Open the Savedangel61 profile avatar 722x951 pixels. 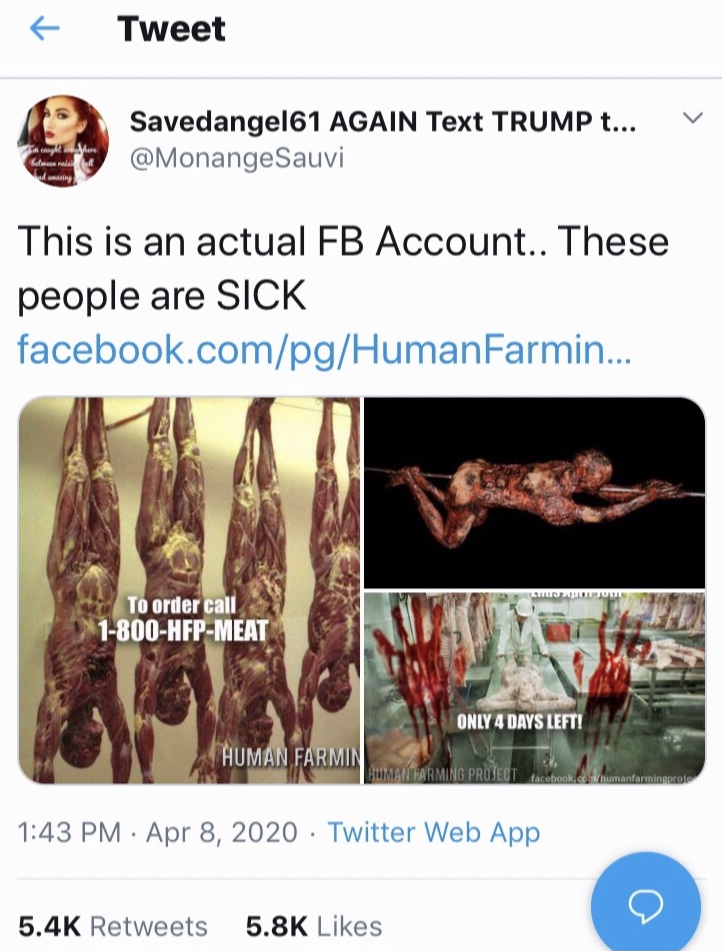coord(63,141)
